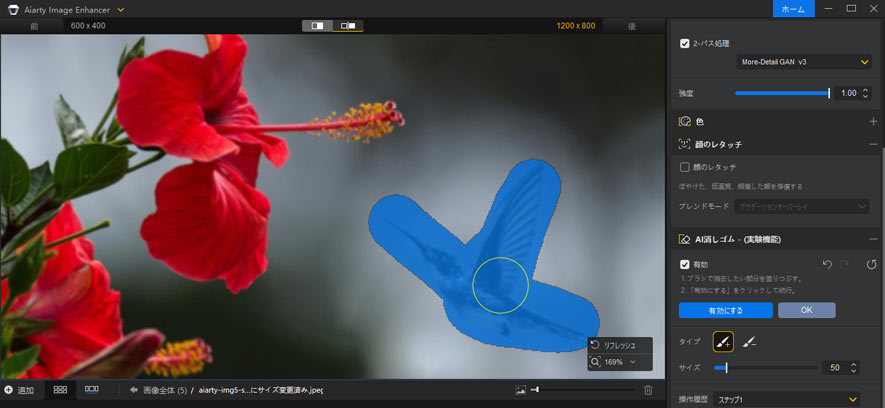
Task: Switch to filmstrip thumbnail view
Action: pyautogui.click(x=91, y=389)
